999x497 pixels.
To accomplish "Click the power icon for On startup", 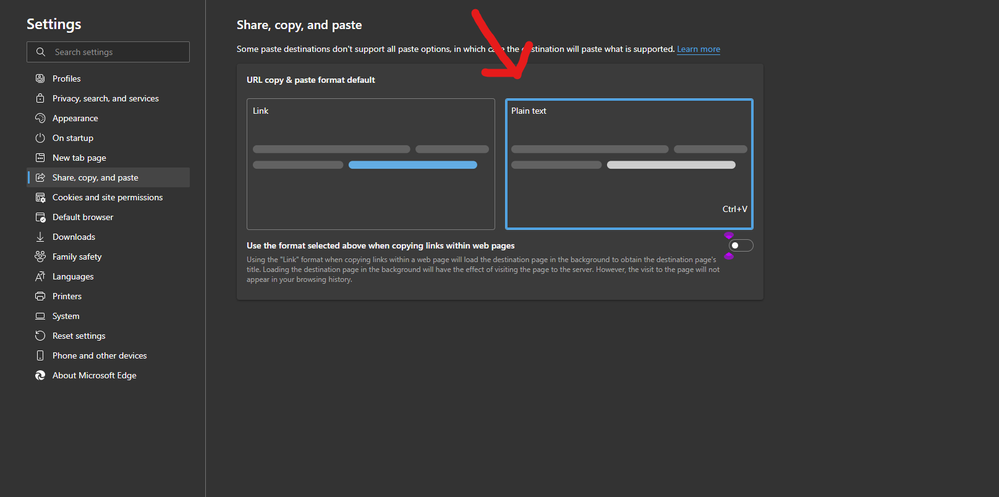I will tap(40, 138).
